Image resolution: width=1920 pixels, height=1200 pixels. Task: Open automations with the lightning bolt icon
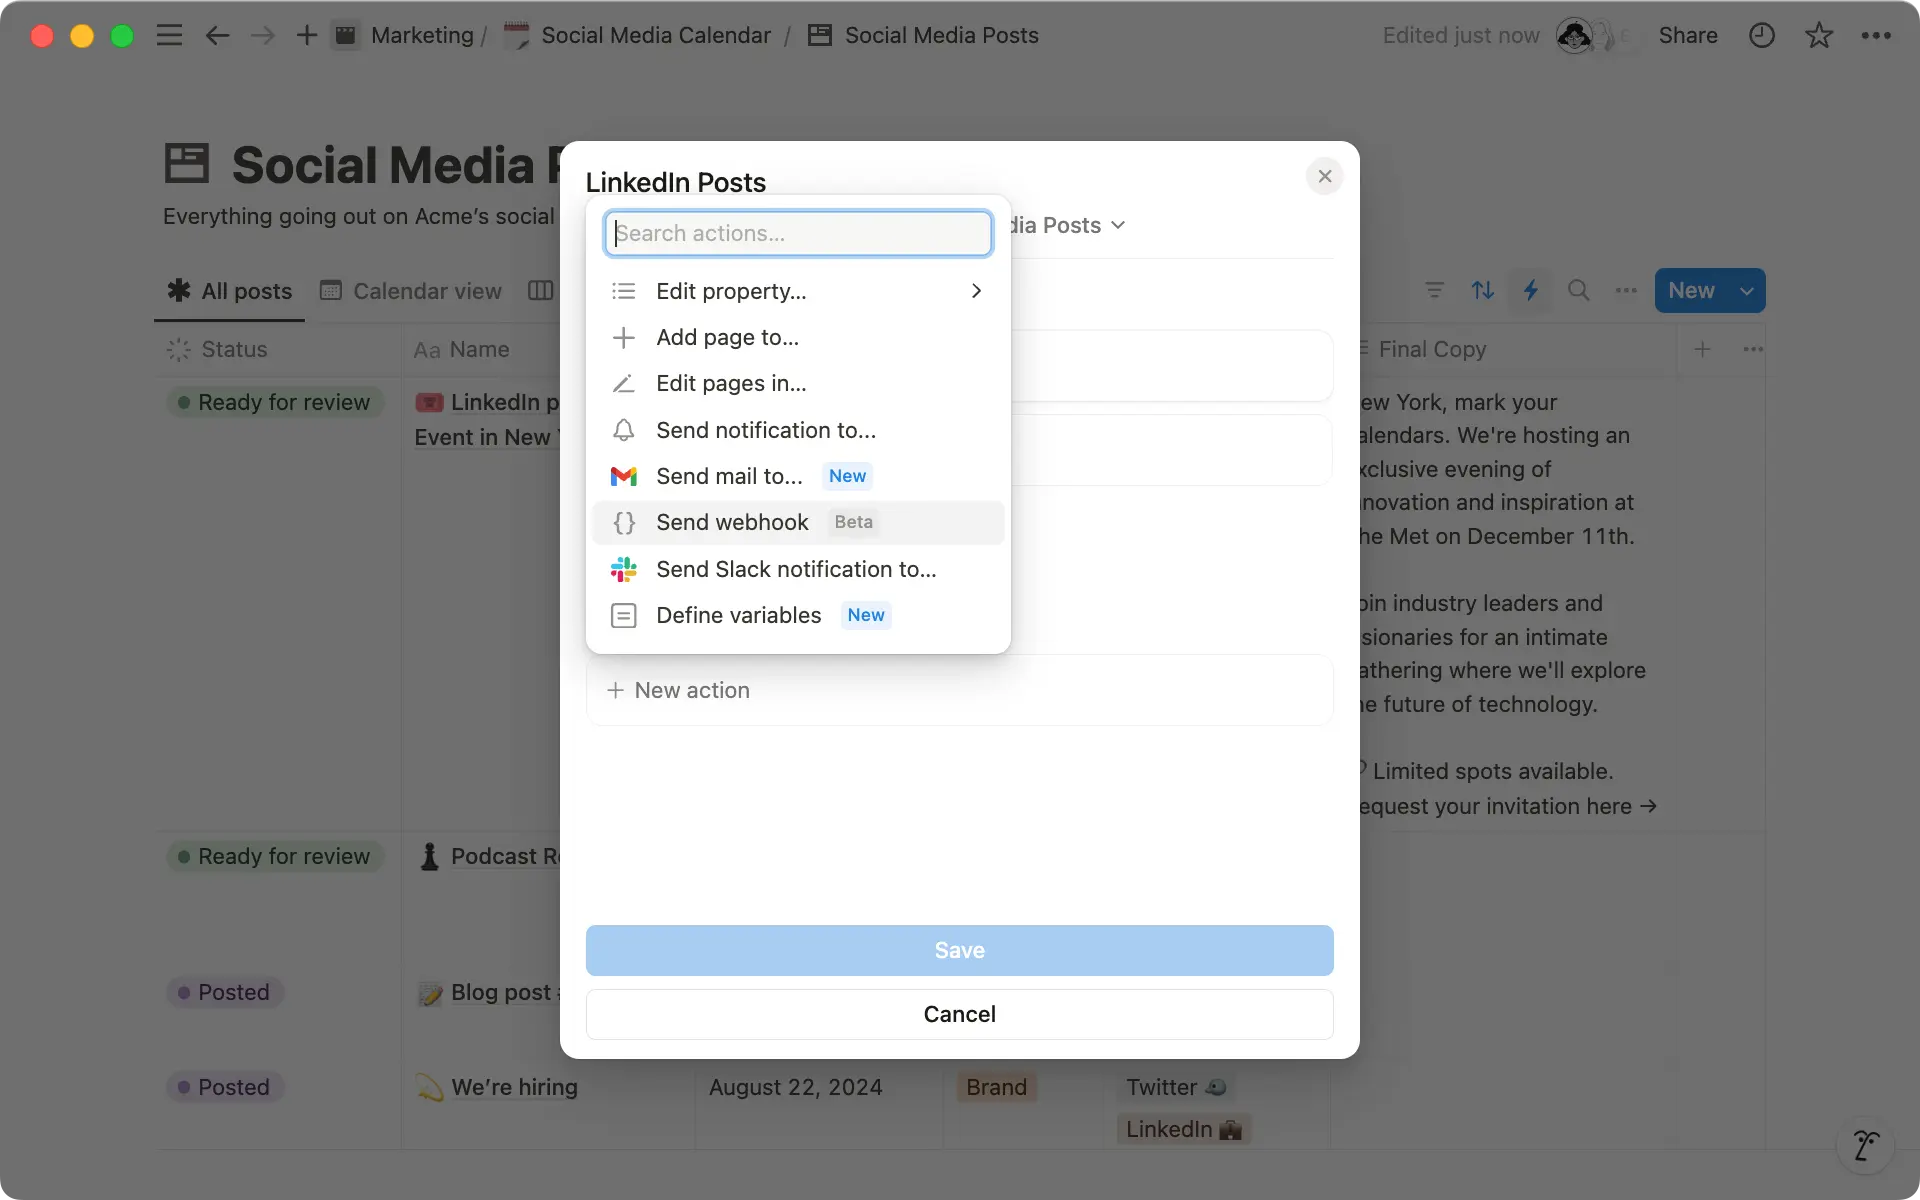tap(1530, 290)
